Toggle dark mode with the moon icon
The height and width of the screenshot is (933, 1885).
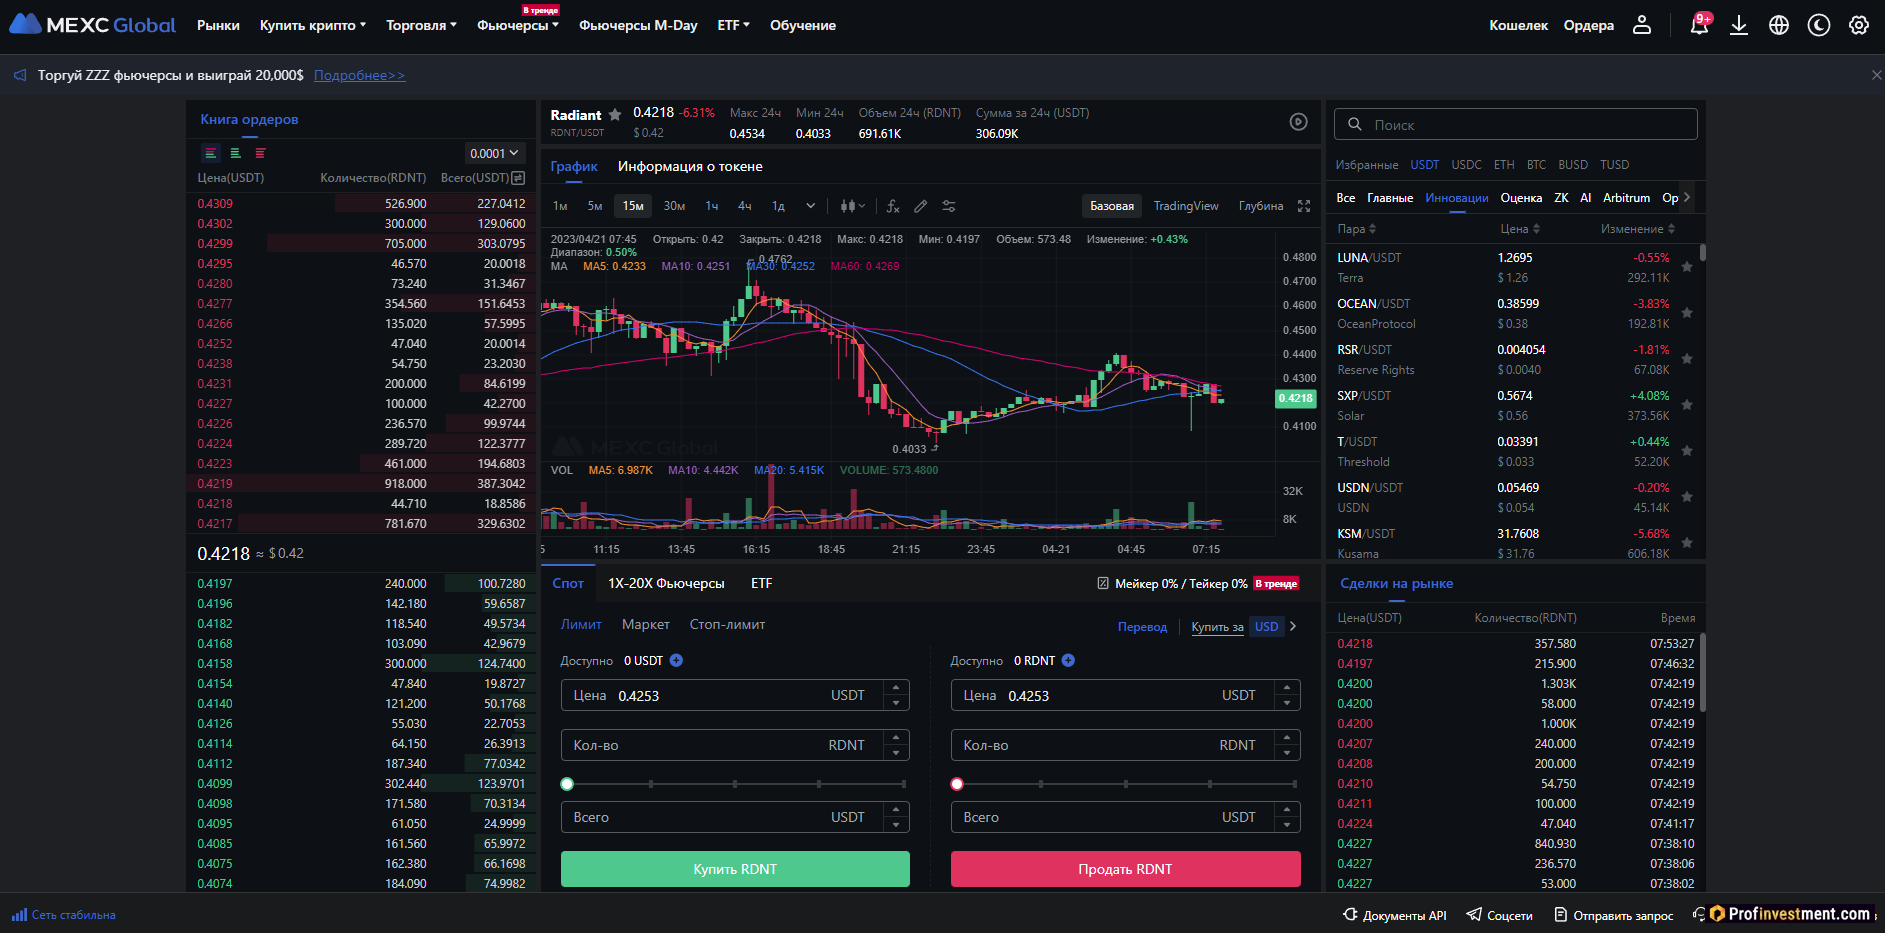coord(1819,25)
